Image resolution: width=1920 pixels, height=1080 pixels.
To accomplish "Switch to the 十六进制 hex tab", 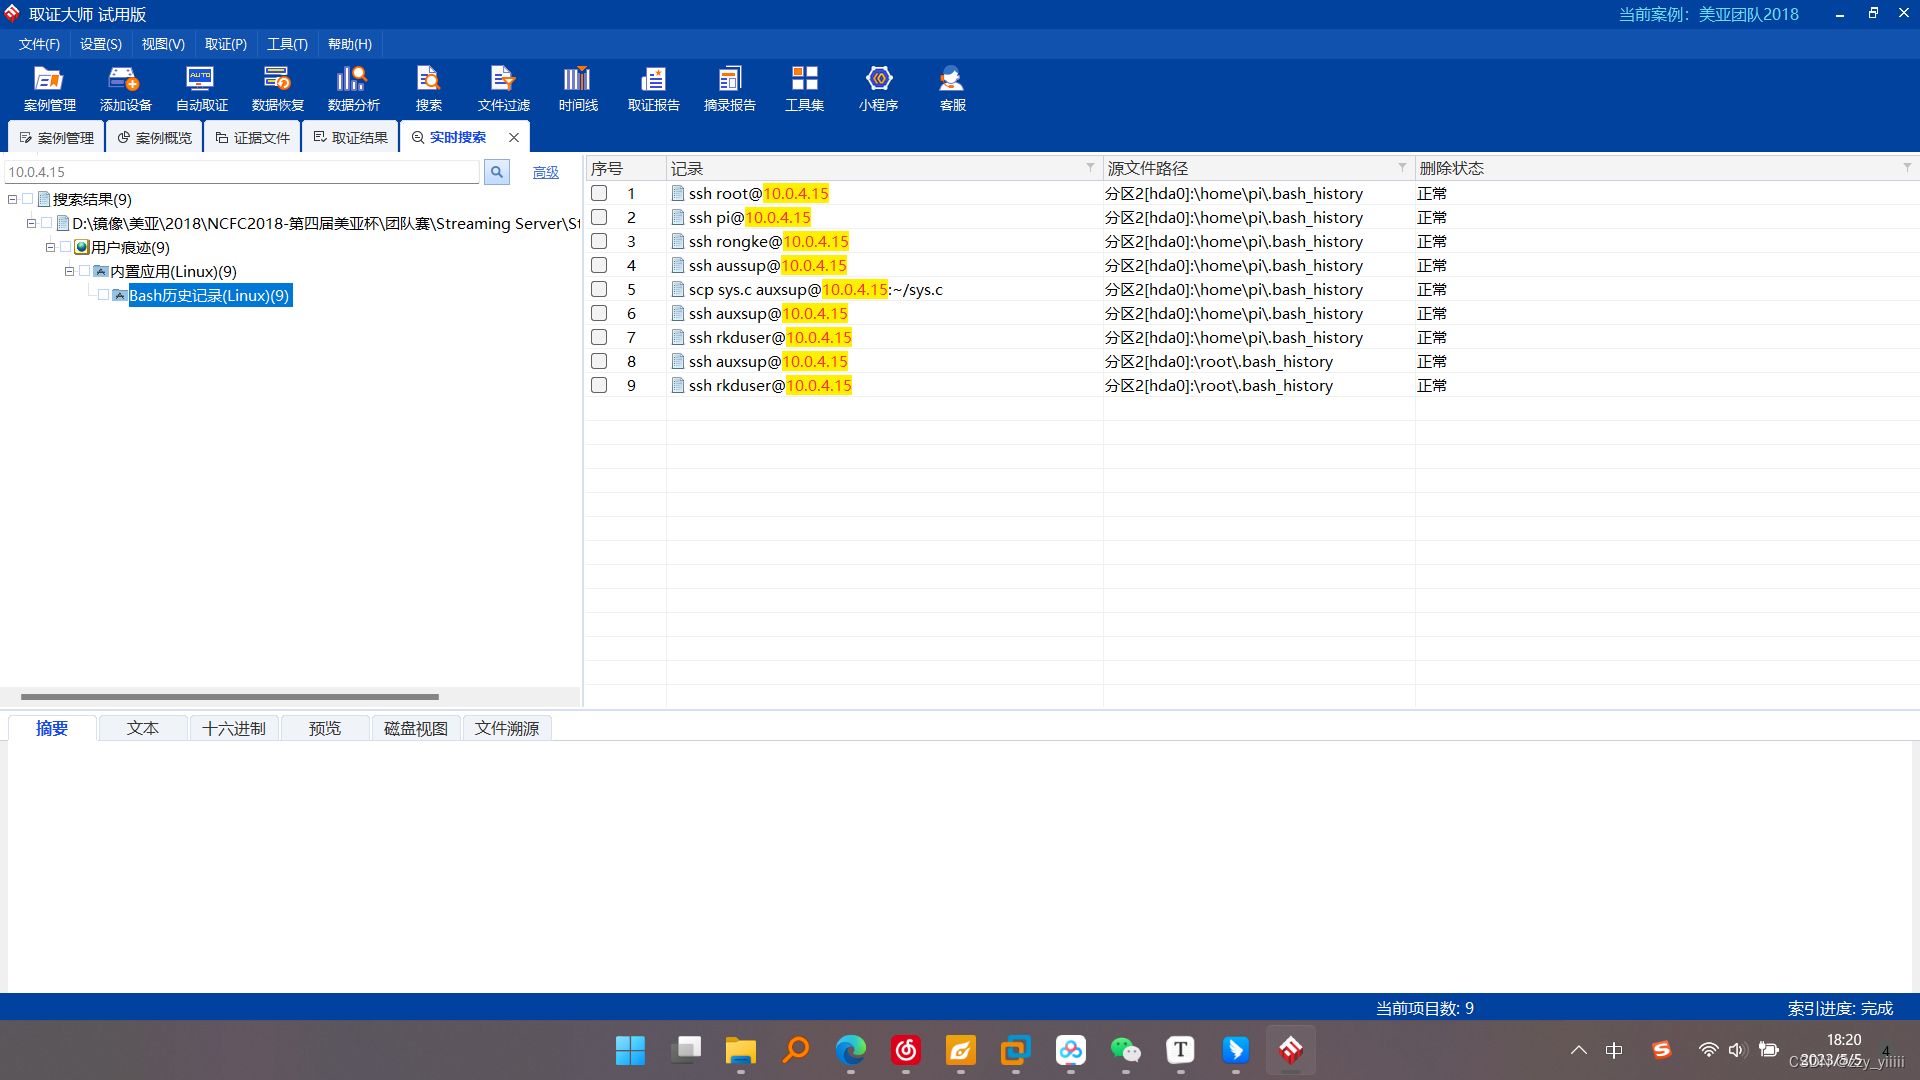I will coord(234,728).
